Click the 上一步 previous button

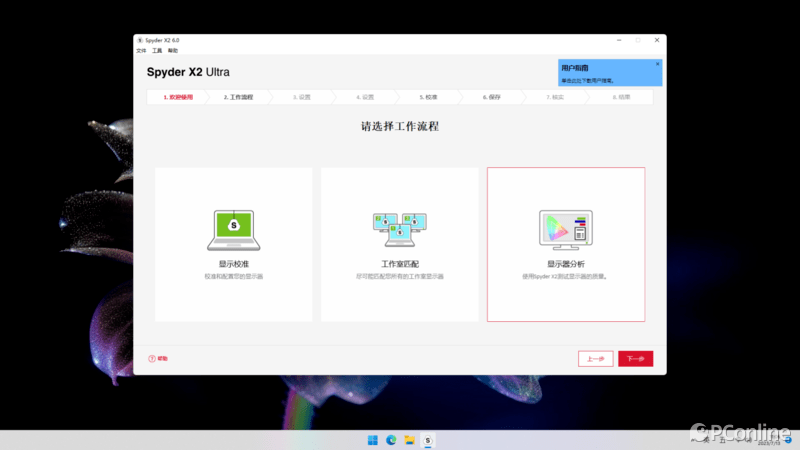(x=595, y=359)
